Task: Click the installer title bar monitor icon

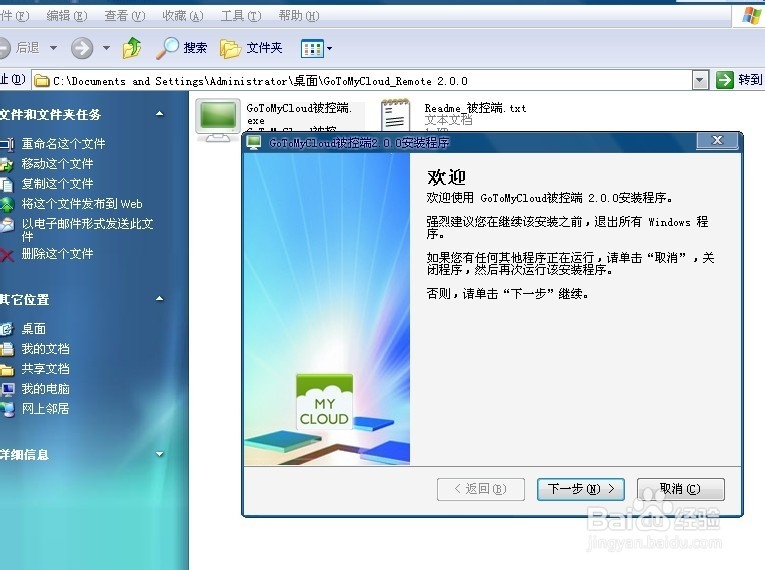Action: [254, 142]
